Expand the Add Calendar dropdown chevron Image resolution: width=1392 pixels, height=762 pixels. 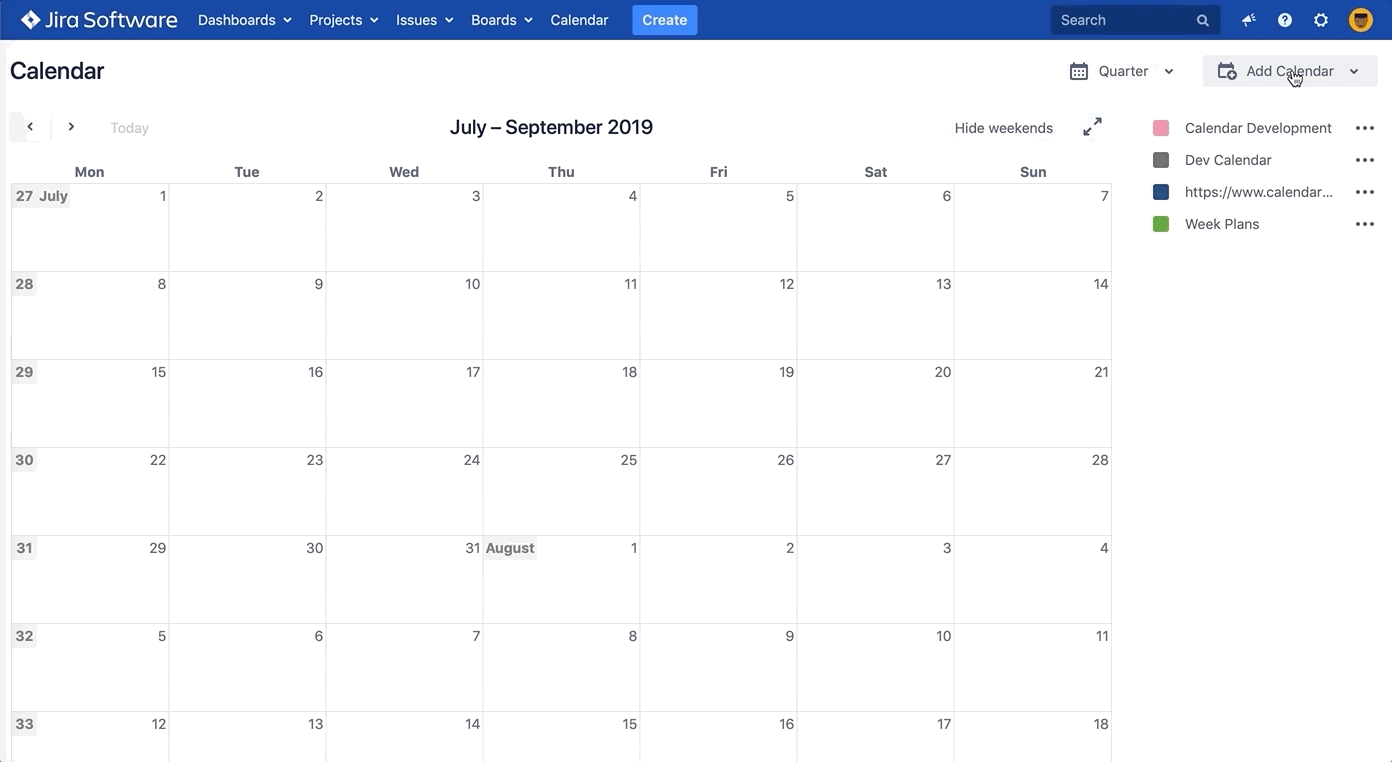[x=1354, y=71]
